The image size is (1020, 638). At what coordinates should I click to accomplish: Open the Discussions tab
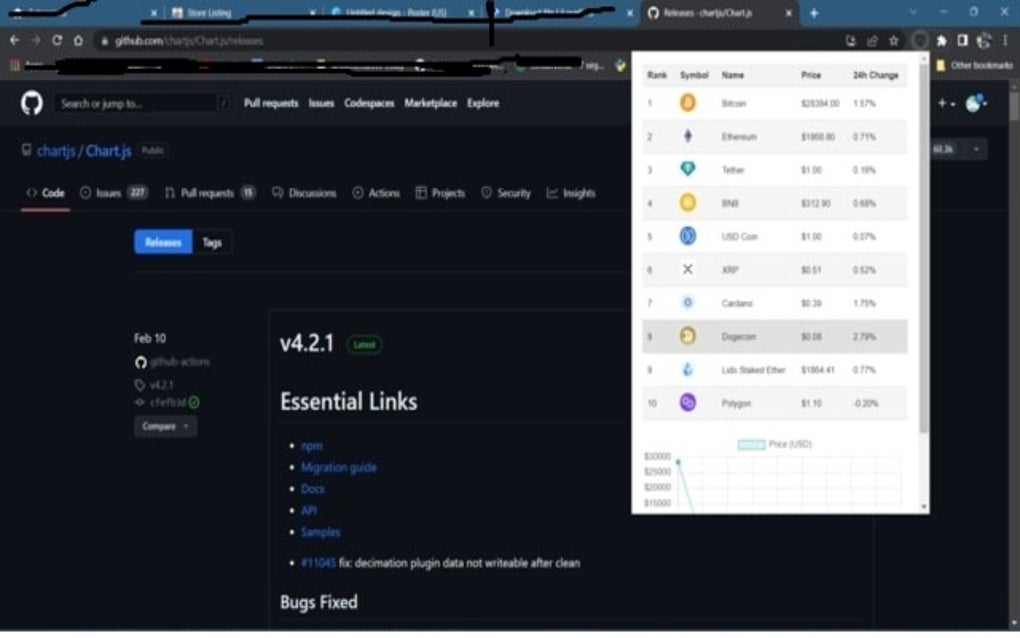pyautogui.click(x=304, y=193)
